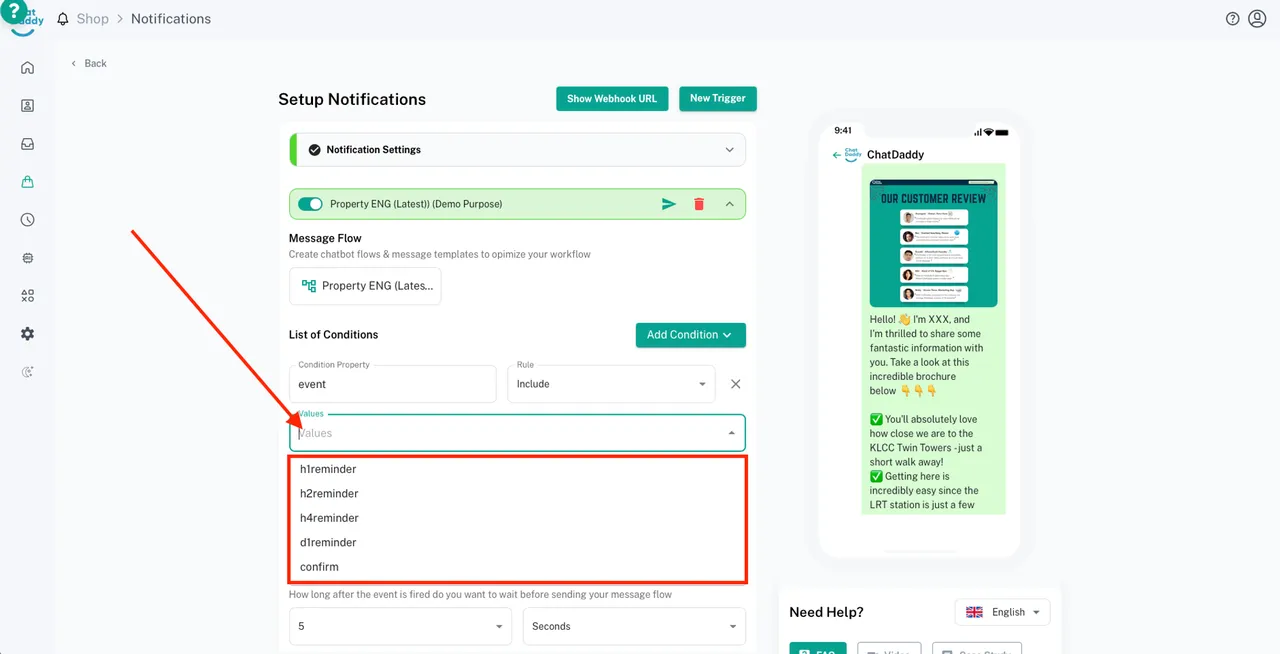Screen dimensions: 1280x654
Task: Click Show Webhook URL button
Action: 612,99
